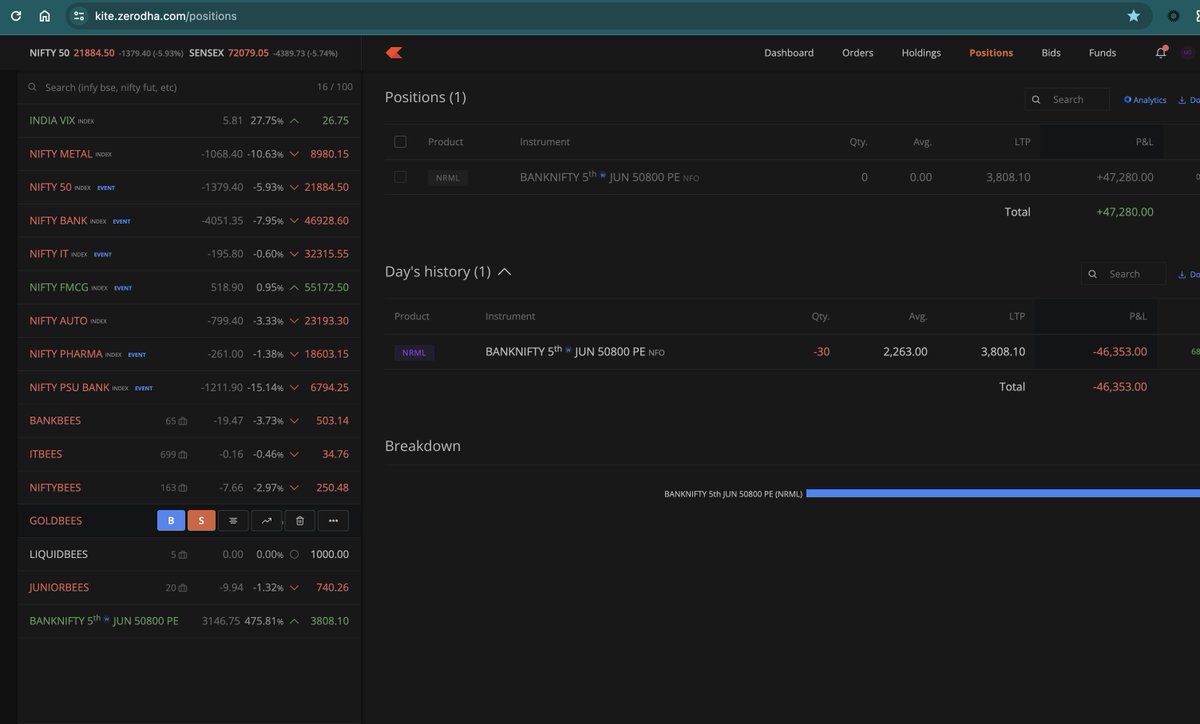Click holdings briefcase icon on LIQUIDBEES row
1200x724 pixels.
tap(183, 555)
